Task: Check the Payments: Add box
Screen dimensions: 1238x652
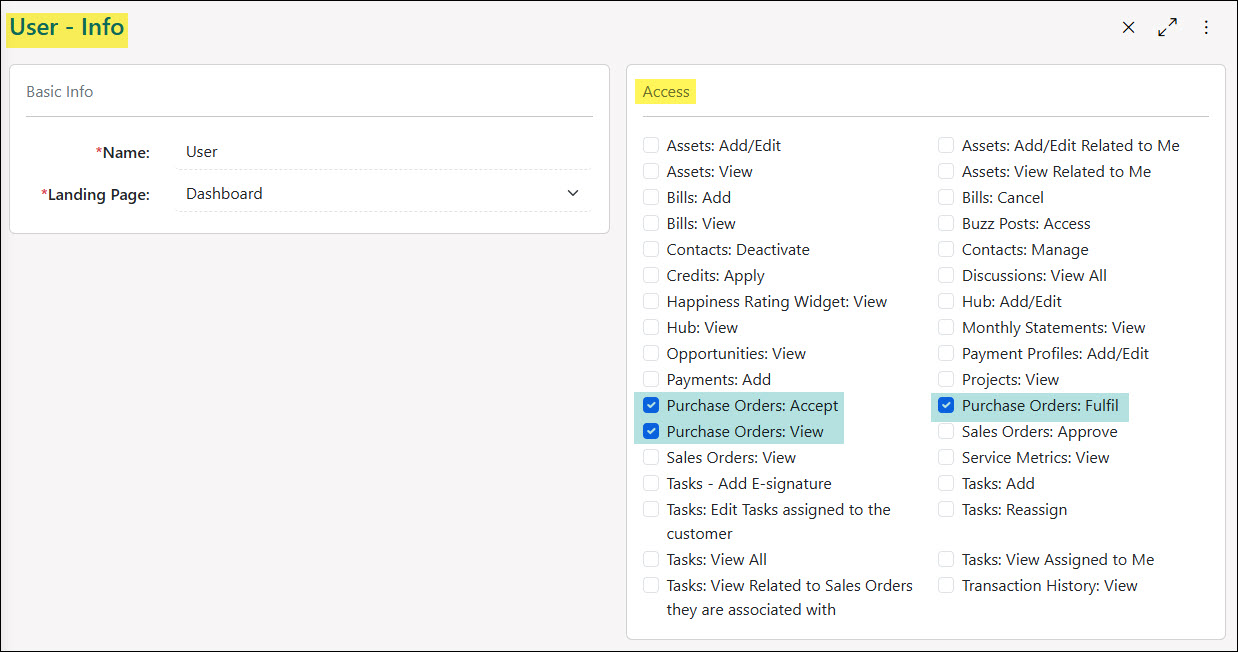Action: coord(651,379)
